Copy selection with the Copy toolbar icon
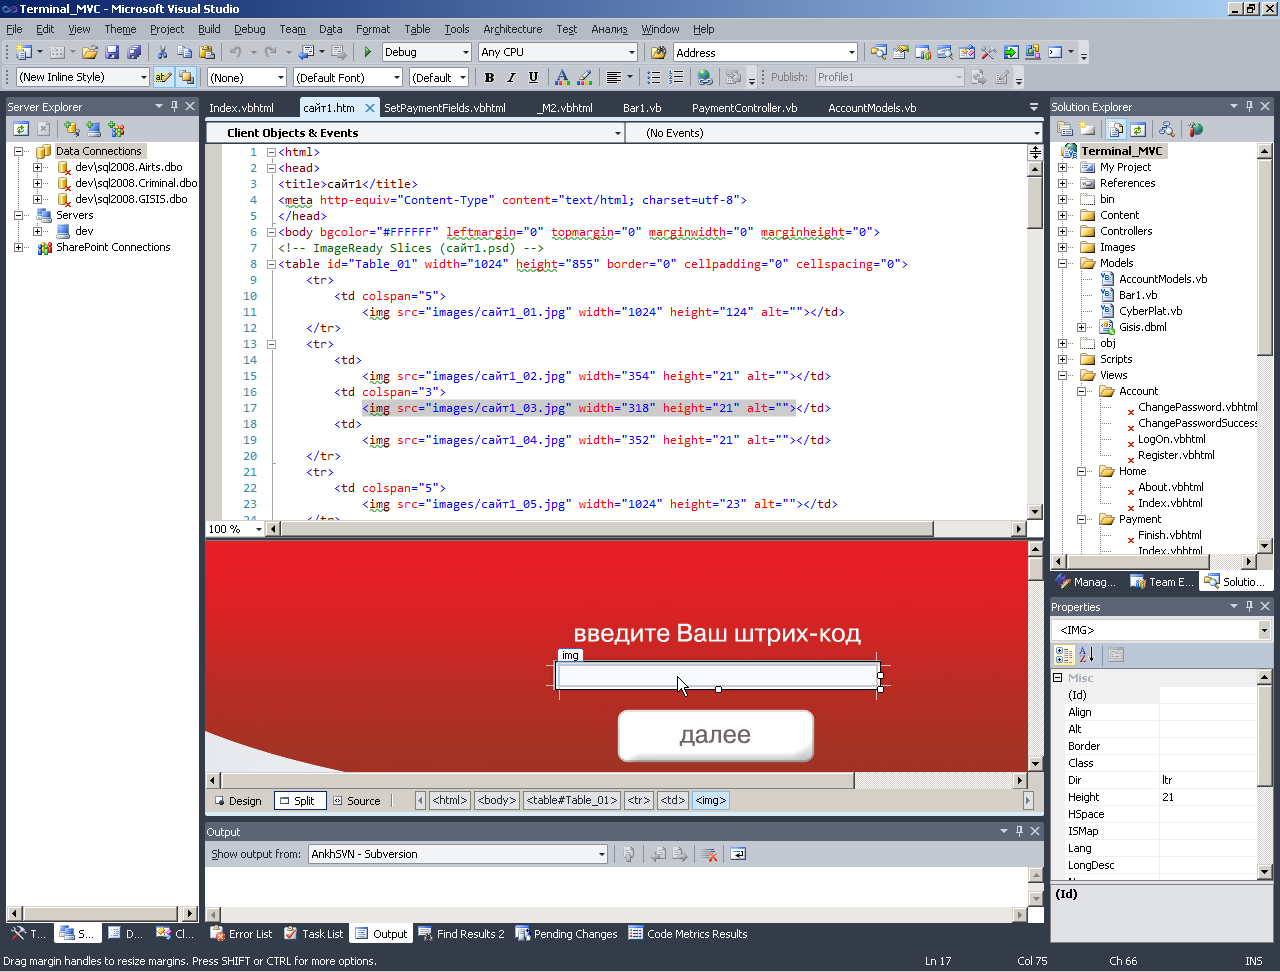 coord(184,52)
